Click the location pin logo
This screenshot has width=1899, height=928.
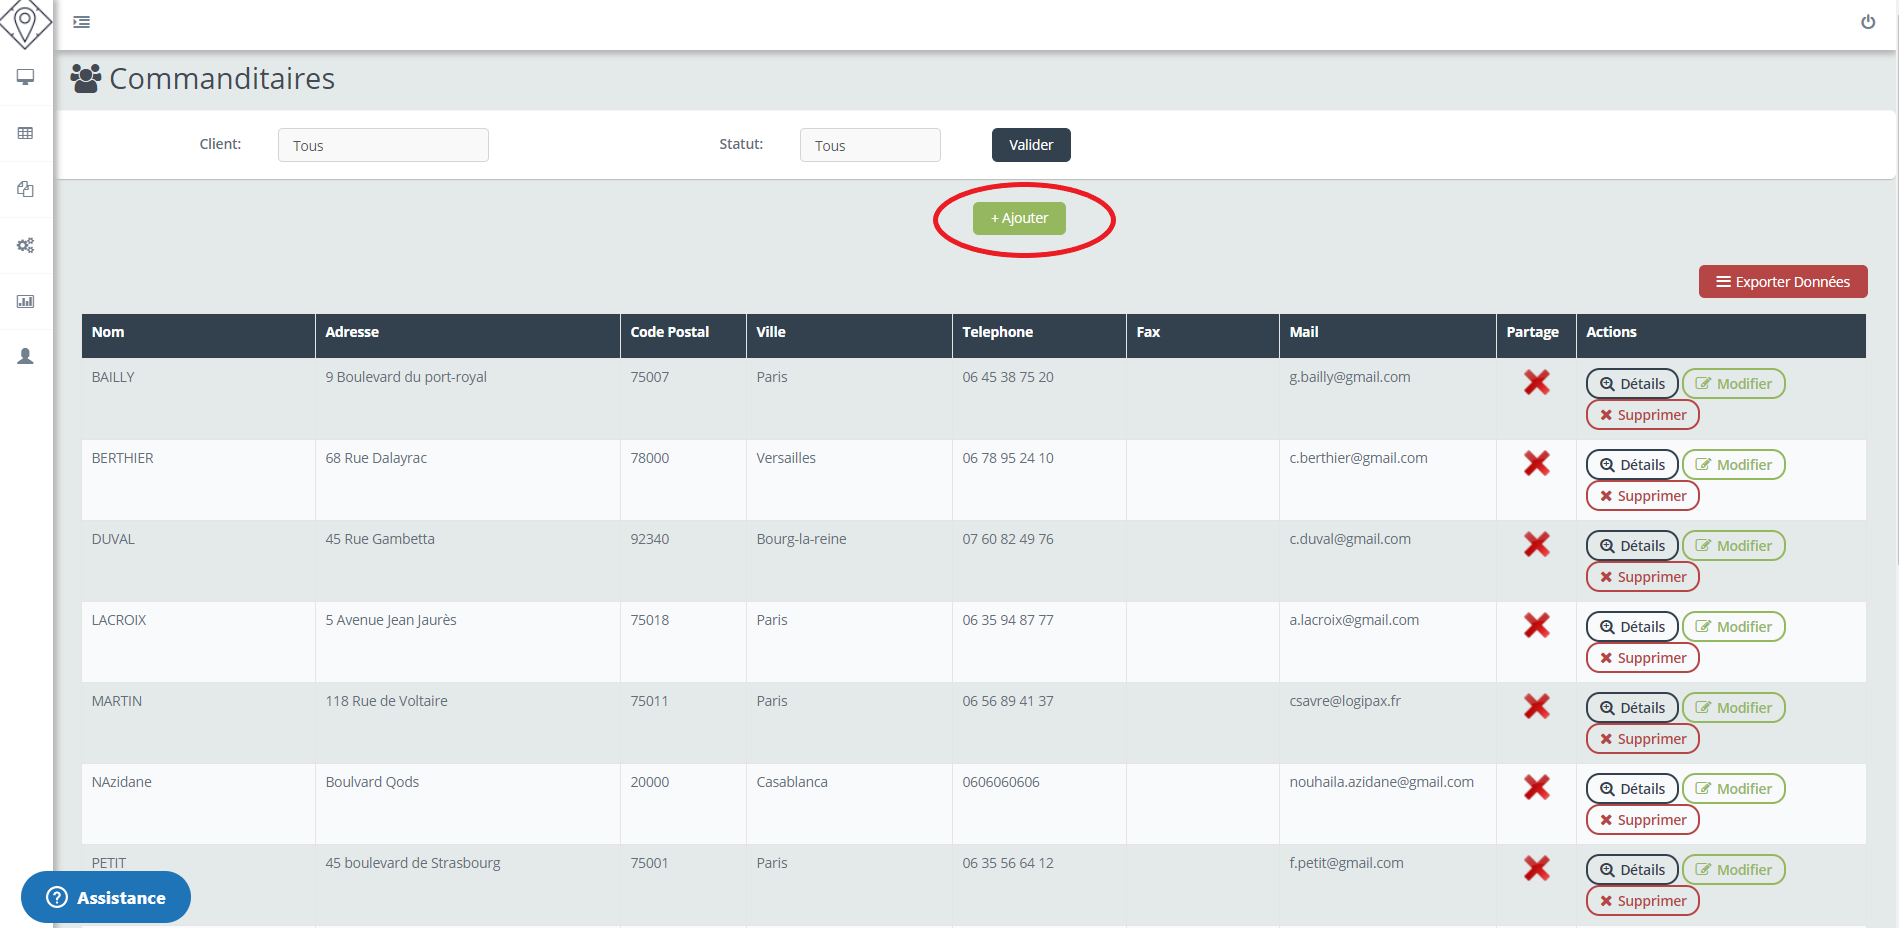pos(25,22)
